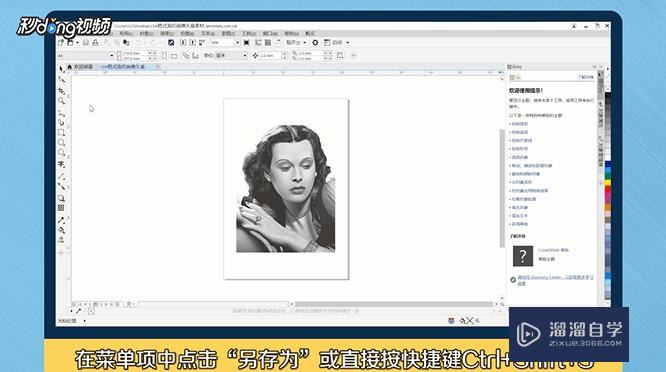This screenshot has height=372, width=666.
Task: Select the Interactive Fill tool
Action: [x=61, y=230]
